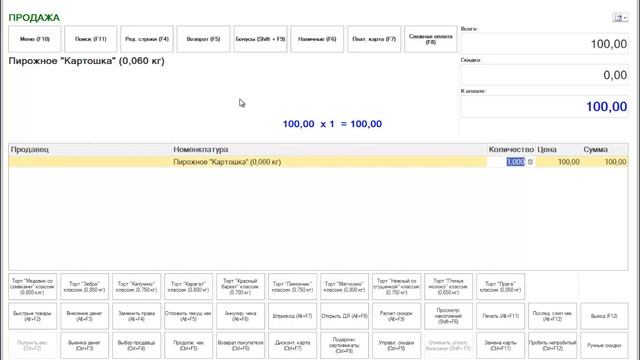Click Аннулир. чека (Alt+F6) button

pyautogui.click(x=240, y=316)
